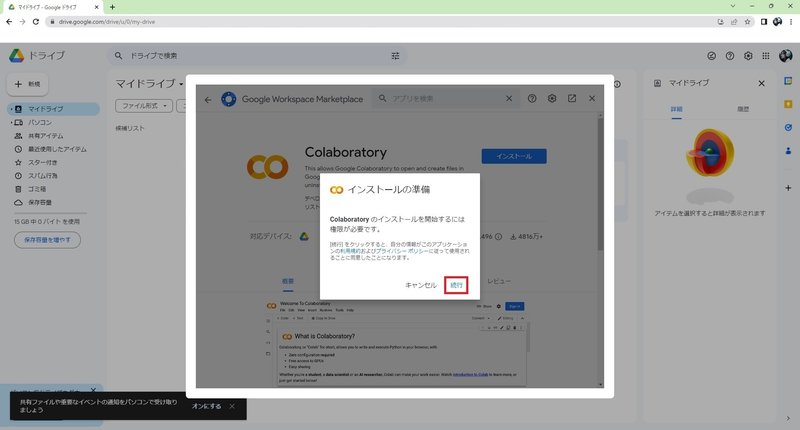
Task: Expand the パソコン sidebar tree arrow
Action: tap(11, 122)
